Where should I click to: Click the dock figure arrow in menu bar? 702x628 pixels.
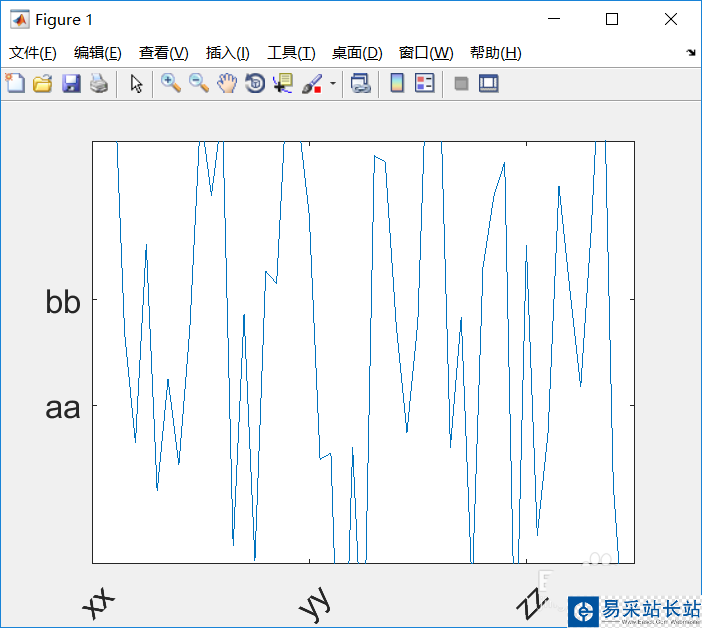coord(691,52)
